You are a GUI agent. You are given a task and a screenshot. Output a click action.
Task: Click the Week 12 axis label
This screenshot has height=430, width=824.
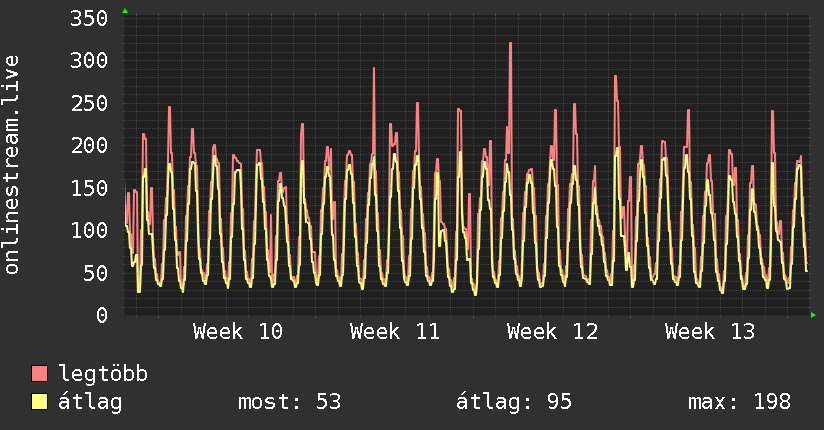click(552, 332)
